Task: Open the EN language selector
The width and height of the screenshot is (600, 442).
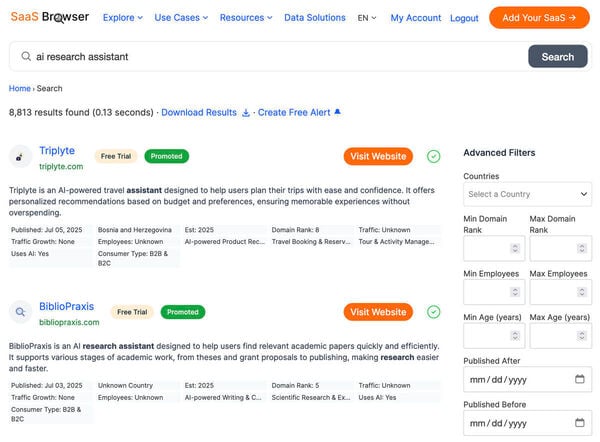Action: (x=367, y=18)
